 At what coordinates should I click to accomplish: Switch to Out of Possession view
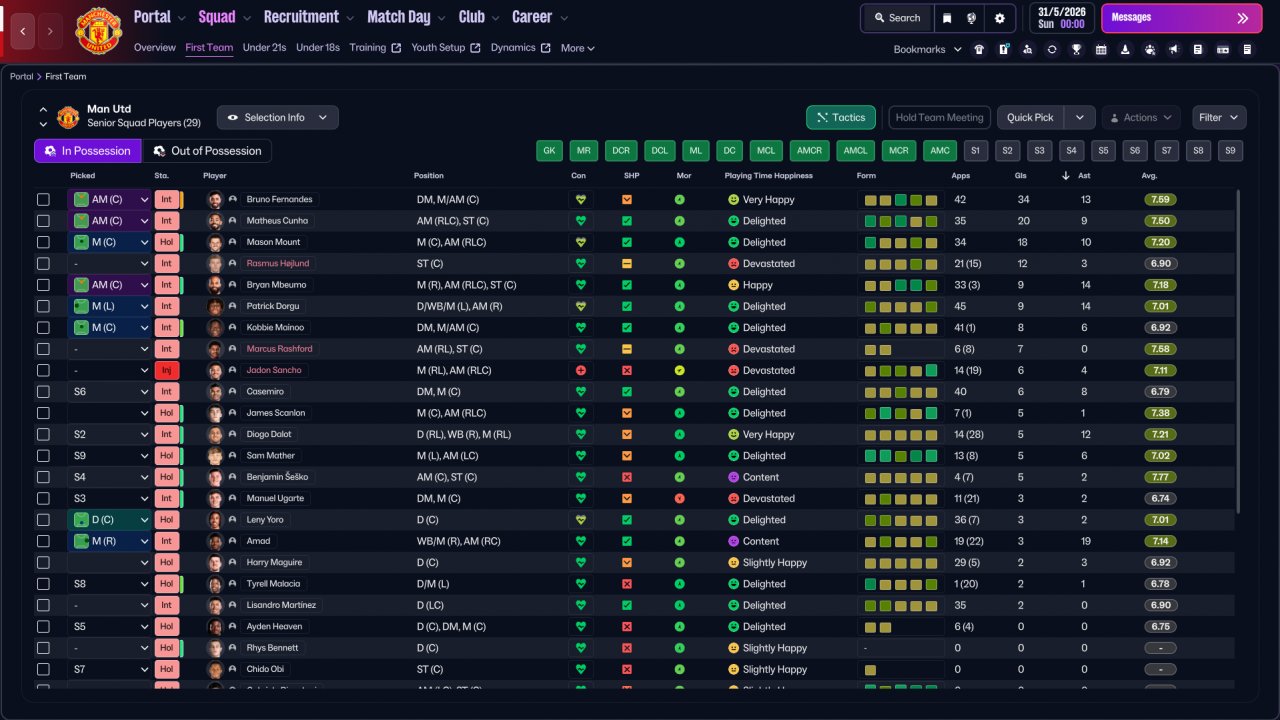[x=207, y=151]
